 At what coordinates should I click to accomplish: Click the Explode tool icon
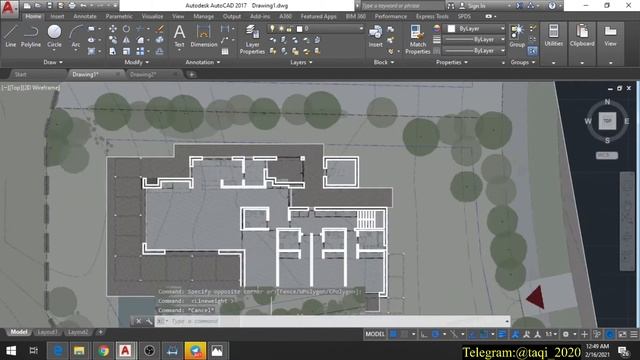[x=160, y=40]
